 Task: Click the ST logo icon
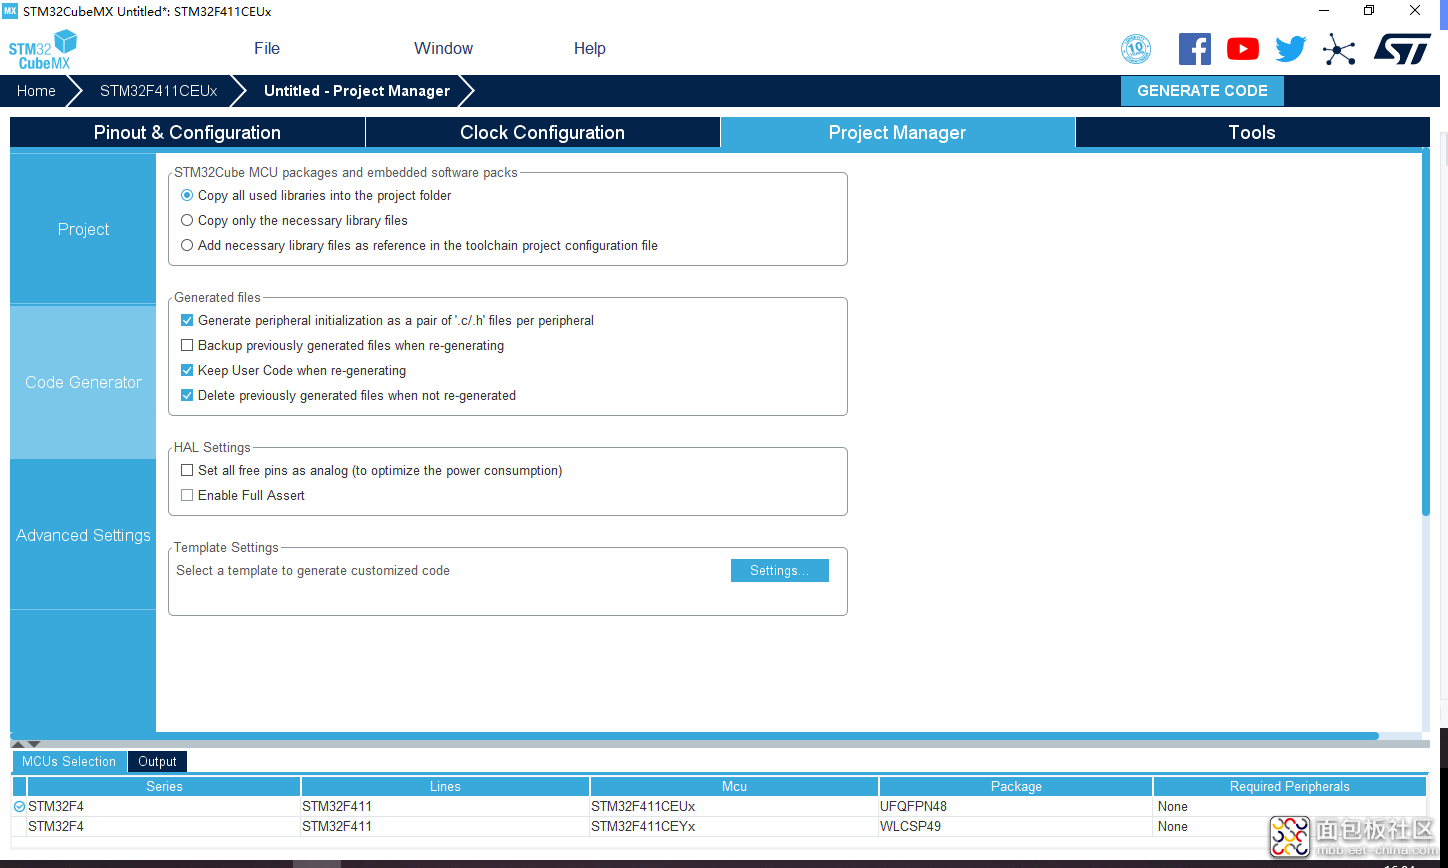tap(1401, 49)
